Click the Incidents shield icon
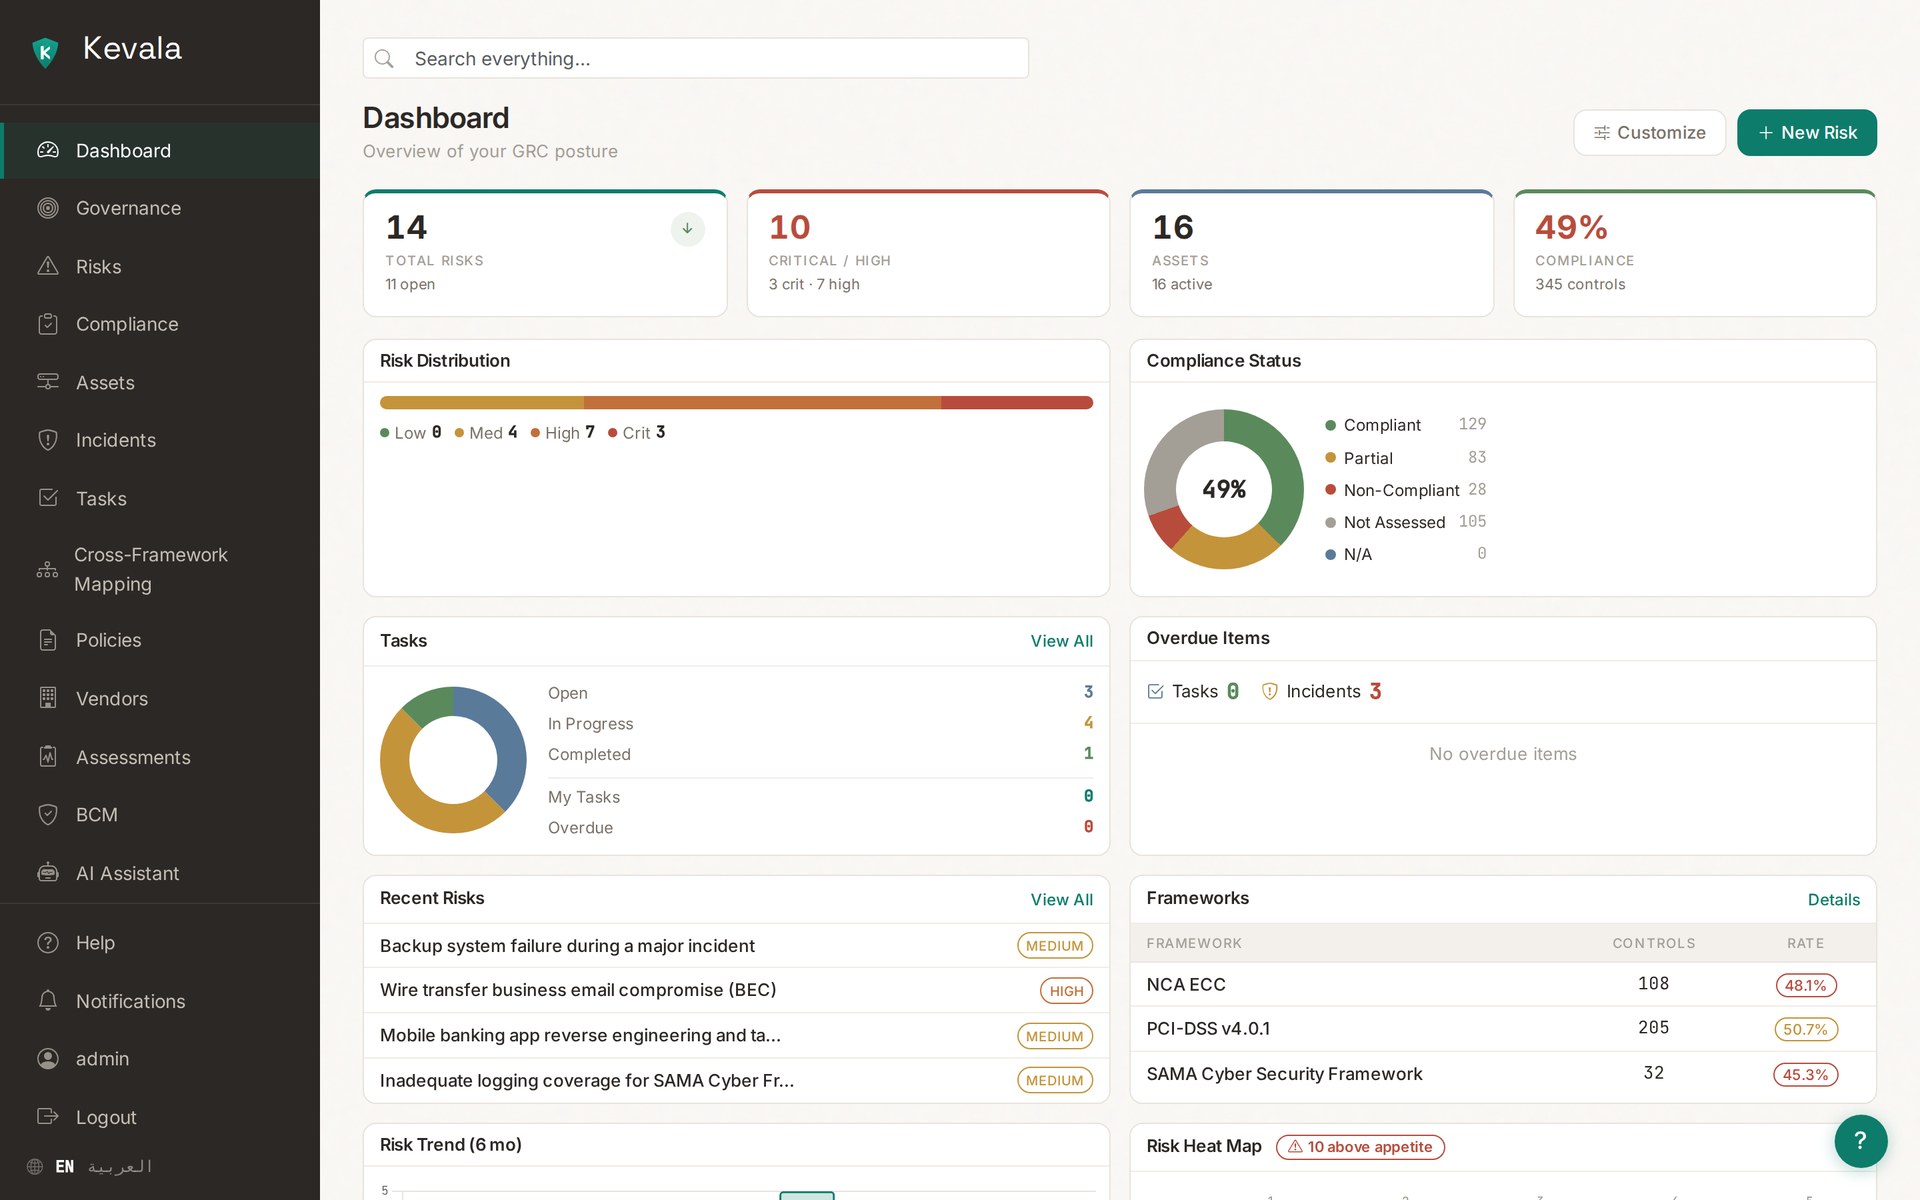 pyautogui.click(x=48, y=440)
